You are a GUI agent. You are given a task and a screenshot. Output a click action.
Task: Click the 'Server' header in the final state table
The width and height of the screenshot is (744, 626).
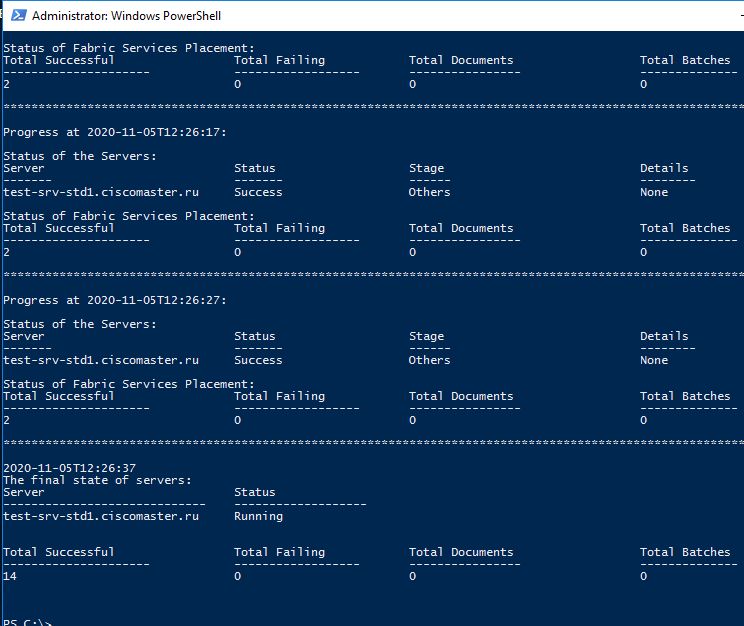[24, 492]
